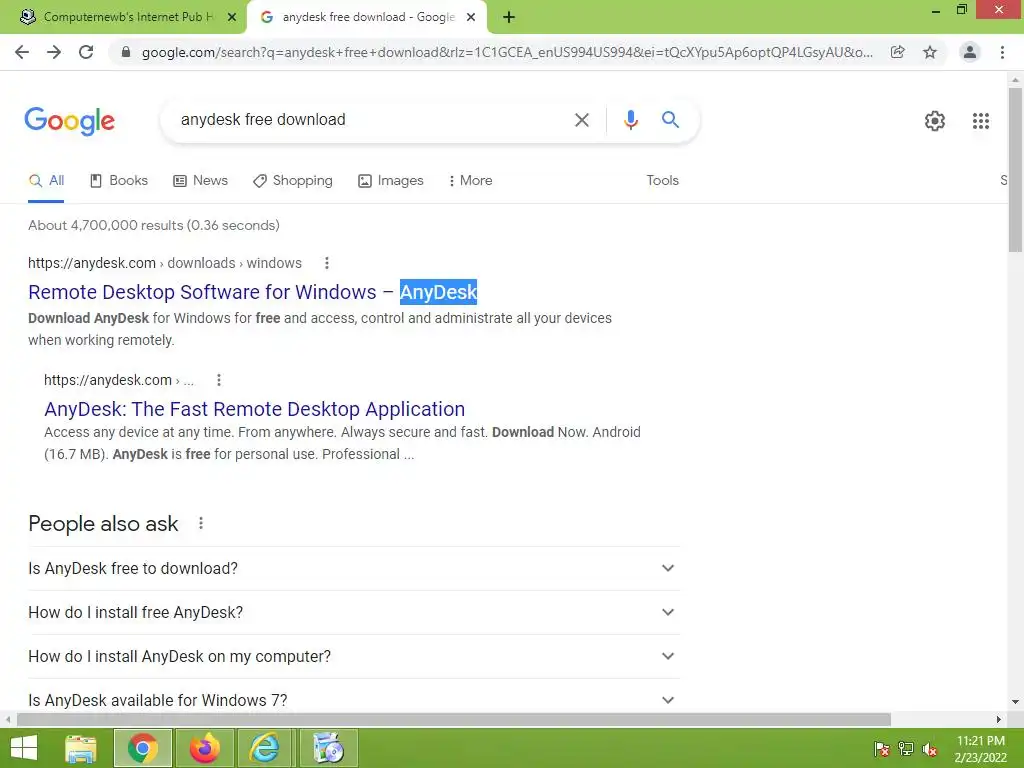Select the anydesk free download browser tab
The width and height of the screenshot is (1024, 768).
coord(366,18)
